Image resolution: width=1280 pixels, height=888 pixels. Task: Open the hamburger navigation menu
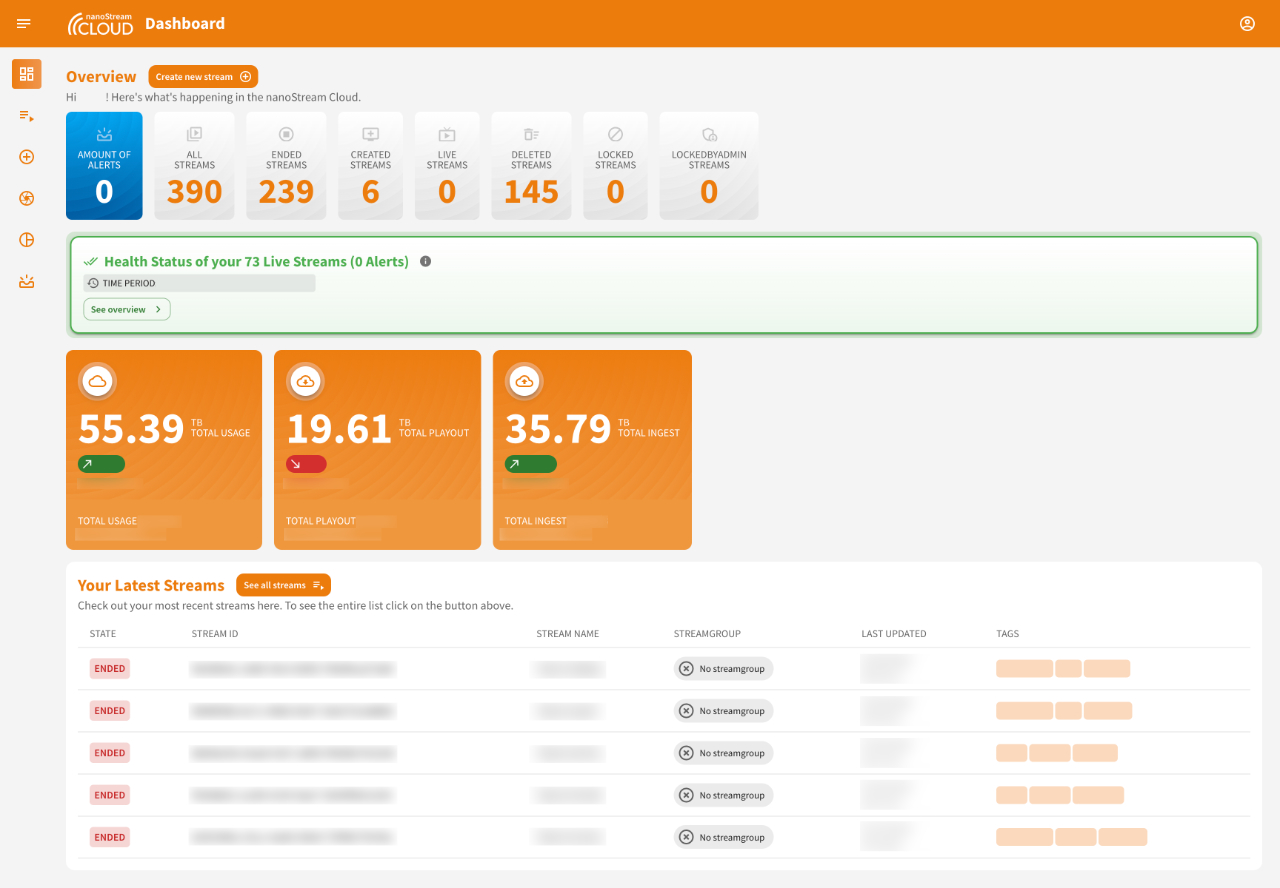click(24, 23)
